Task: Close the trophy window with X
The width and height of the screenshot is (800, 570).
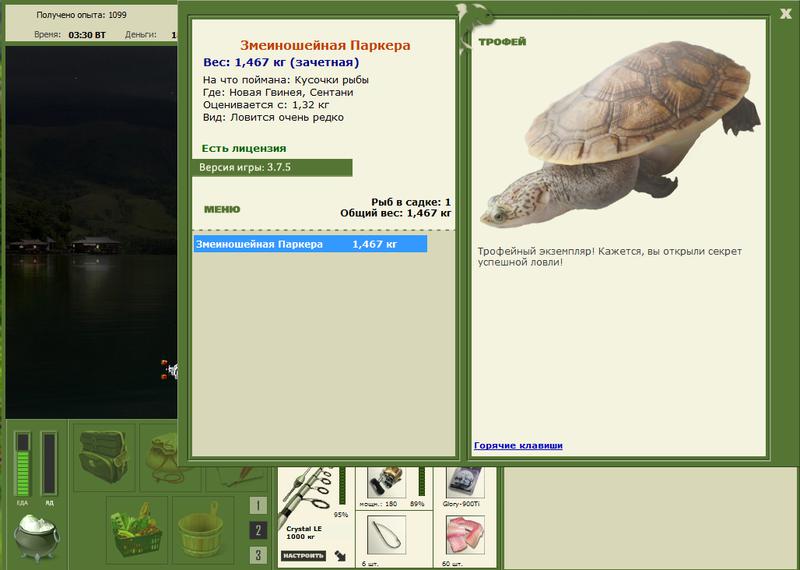Action: 786,14
